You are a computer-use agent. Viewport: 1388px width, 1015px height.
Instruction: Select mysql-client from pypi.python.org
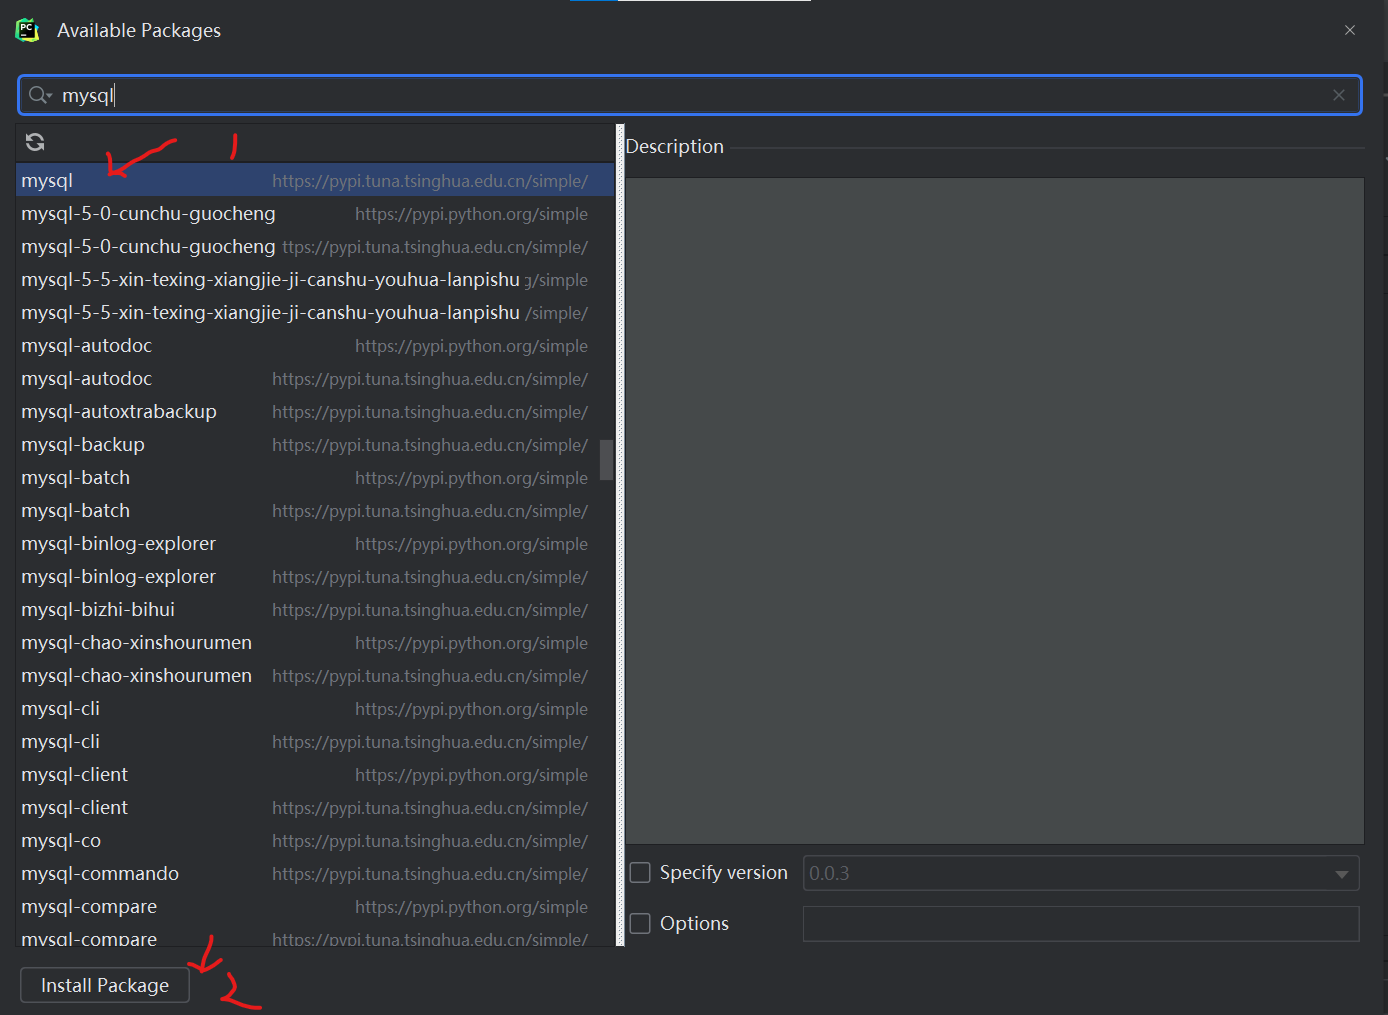point(315,774)
